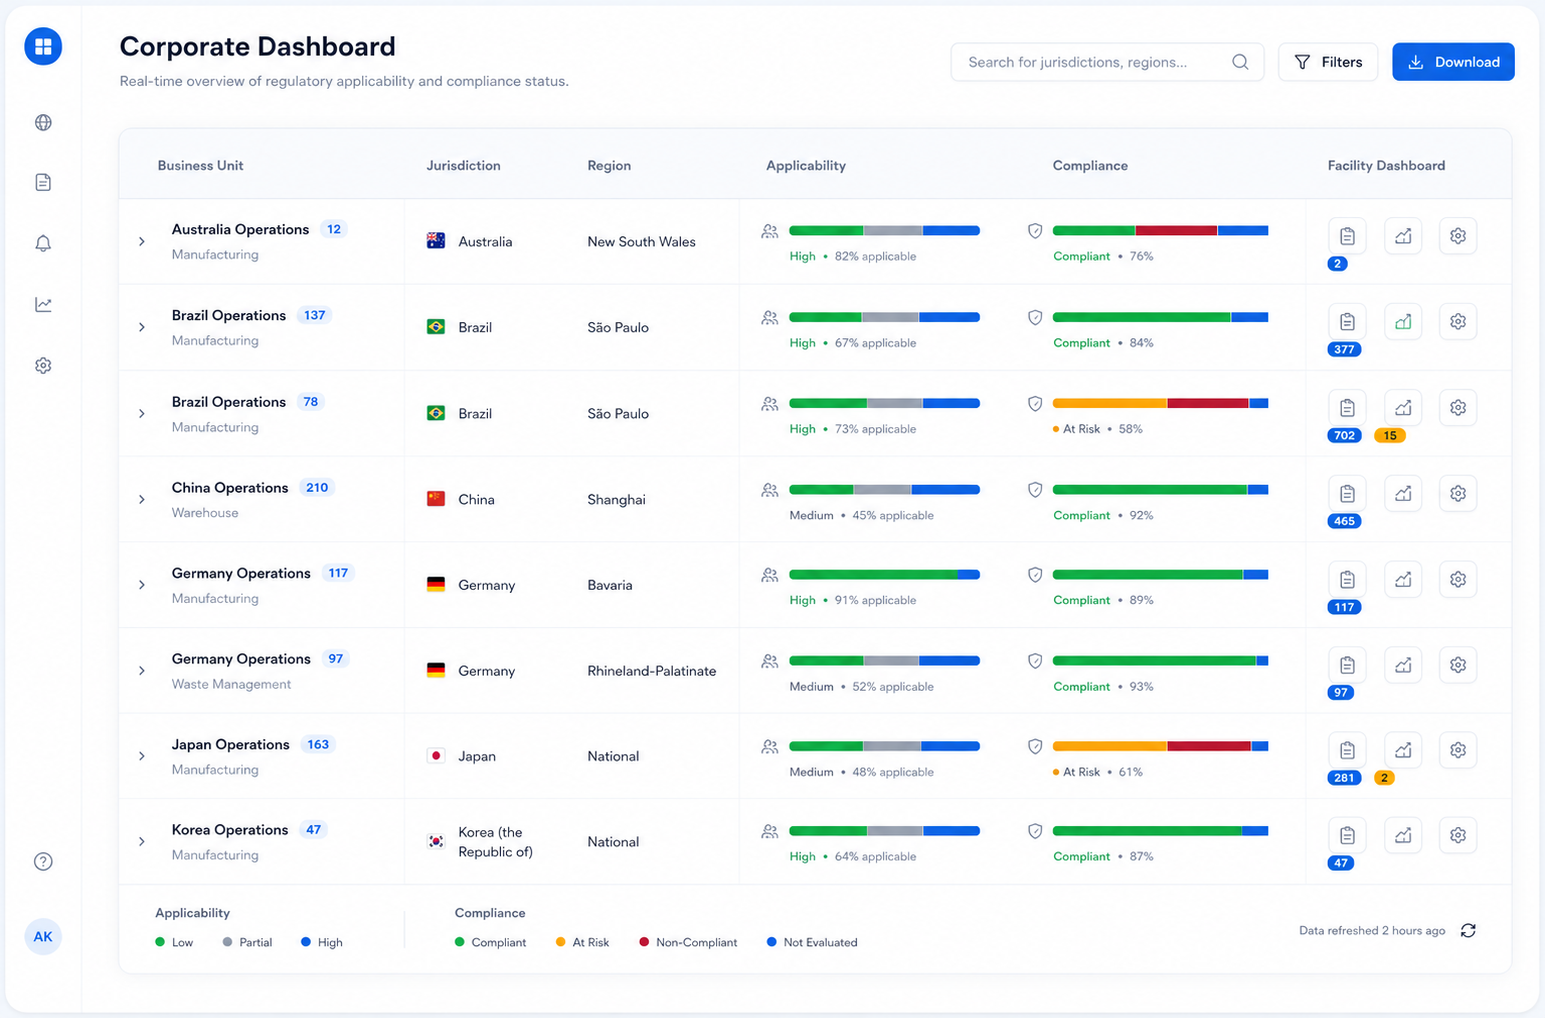Open clipboard report for Korea Operations row
Screen dimensions: 1545x1018
pyautogui.click(x=1347, y=835)
